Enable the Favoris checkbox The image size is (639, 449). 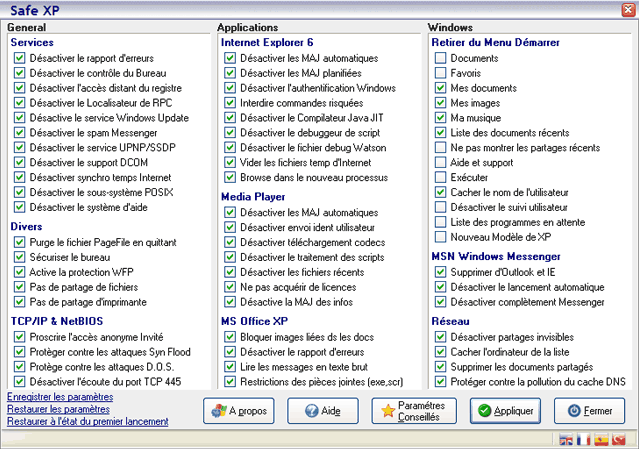coord(440,73)
